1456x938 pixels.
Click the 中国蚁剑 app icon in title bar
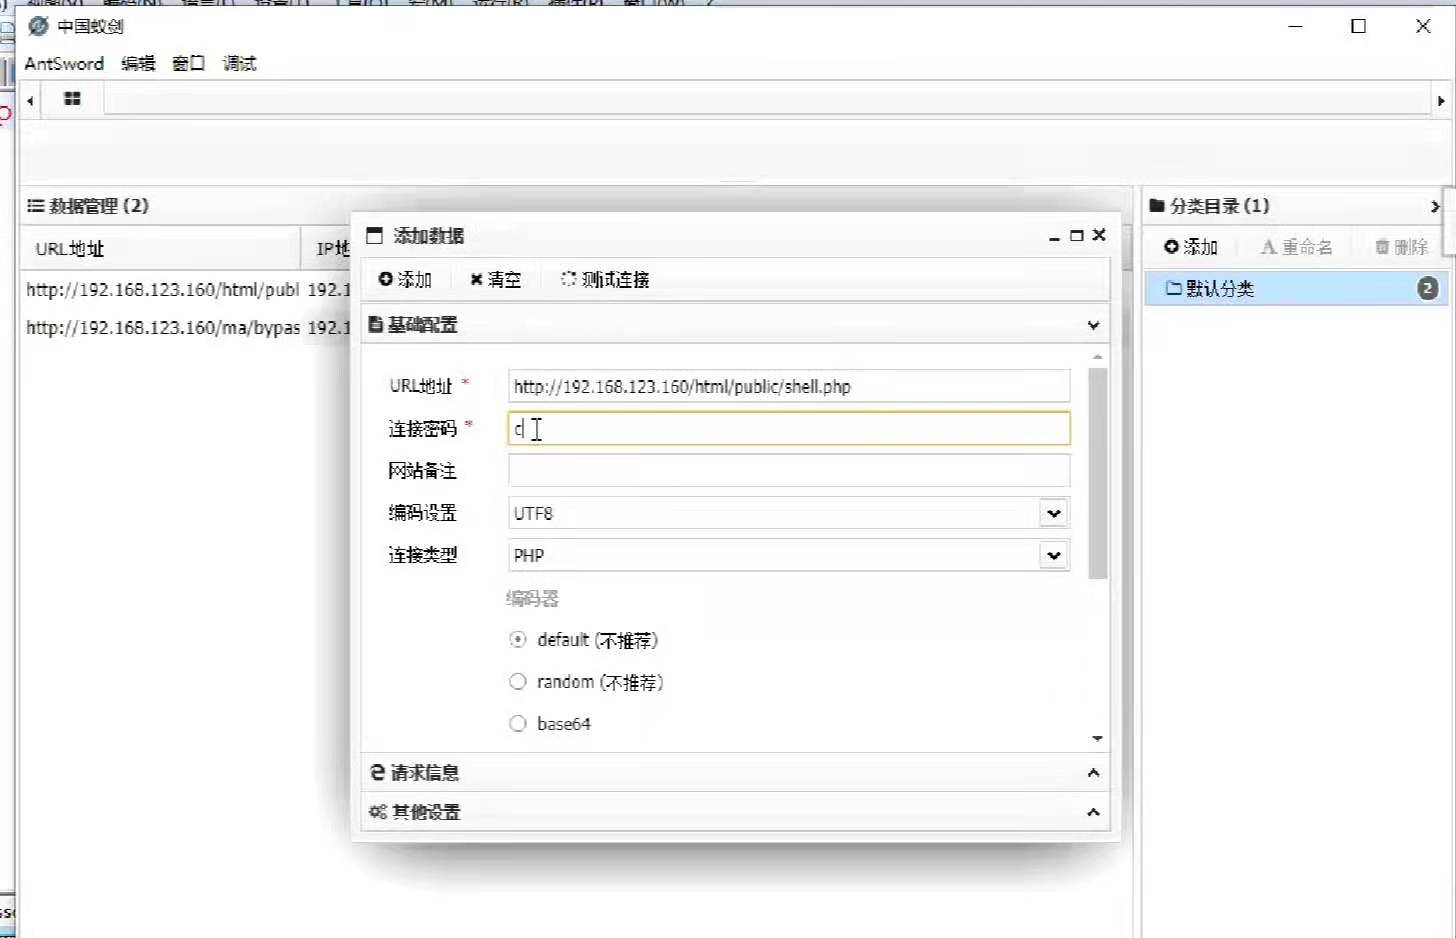point(38,26)
